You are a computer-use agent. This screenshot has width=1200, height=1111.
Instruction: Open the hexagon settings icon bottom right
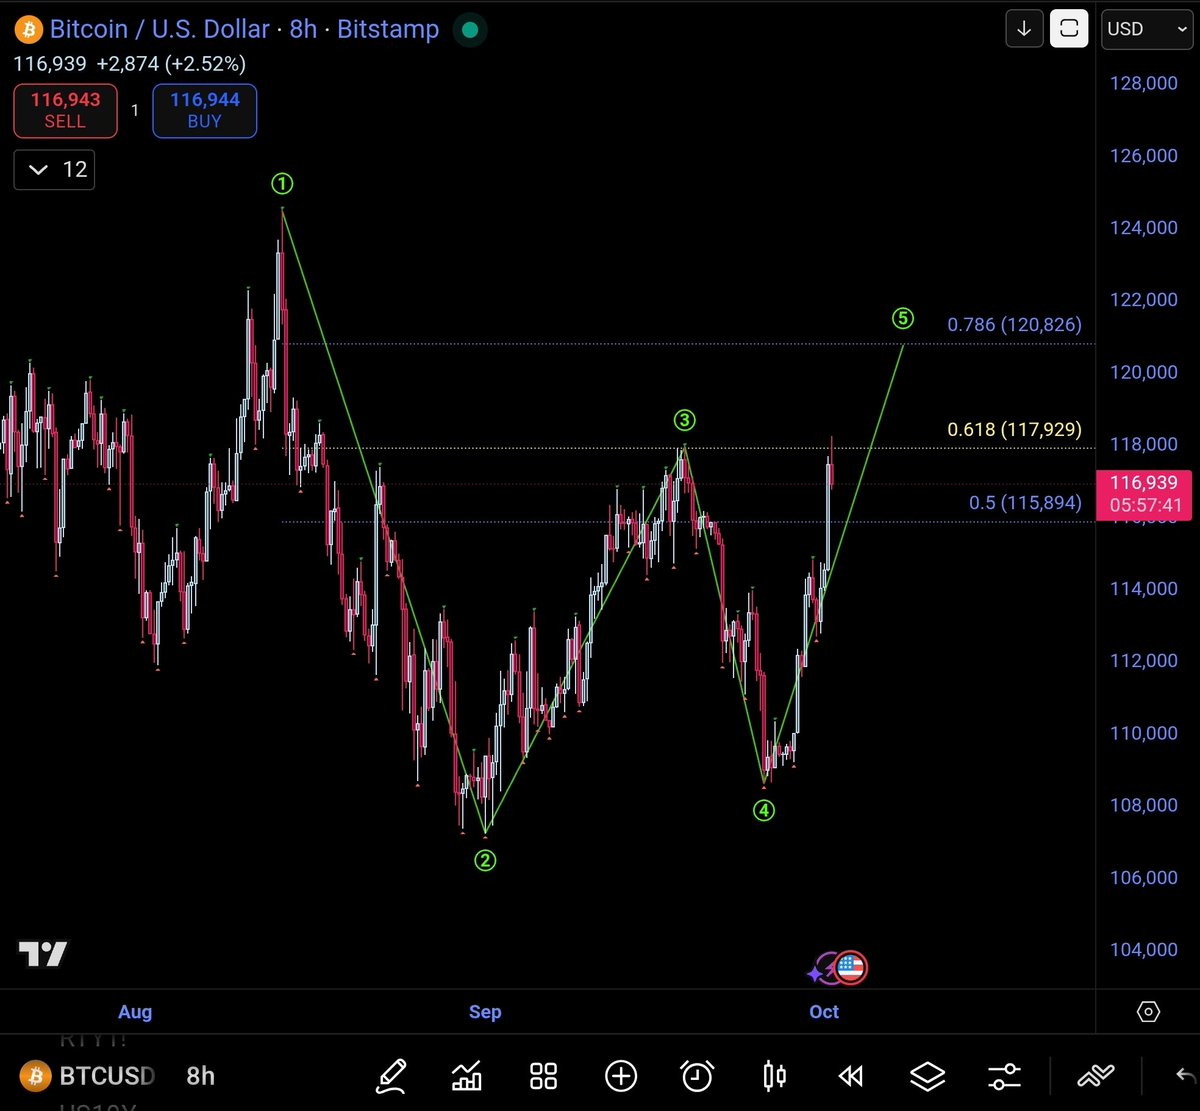1148,1013
